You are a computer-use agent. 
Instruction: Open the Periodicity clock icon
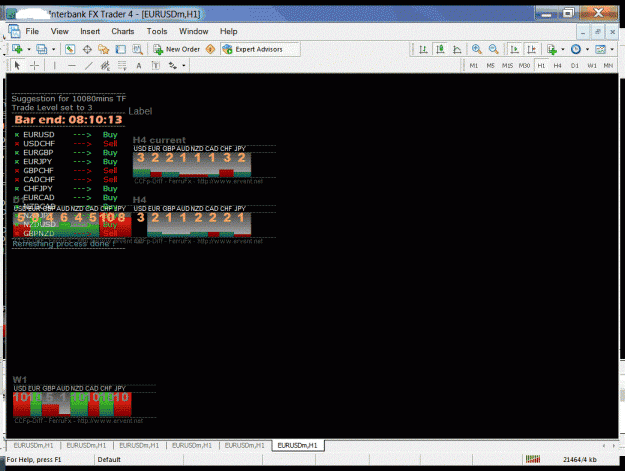[x=576, y=49]
